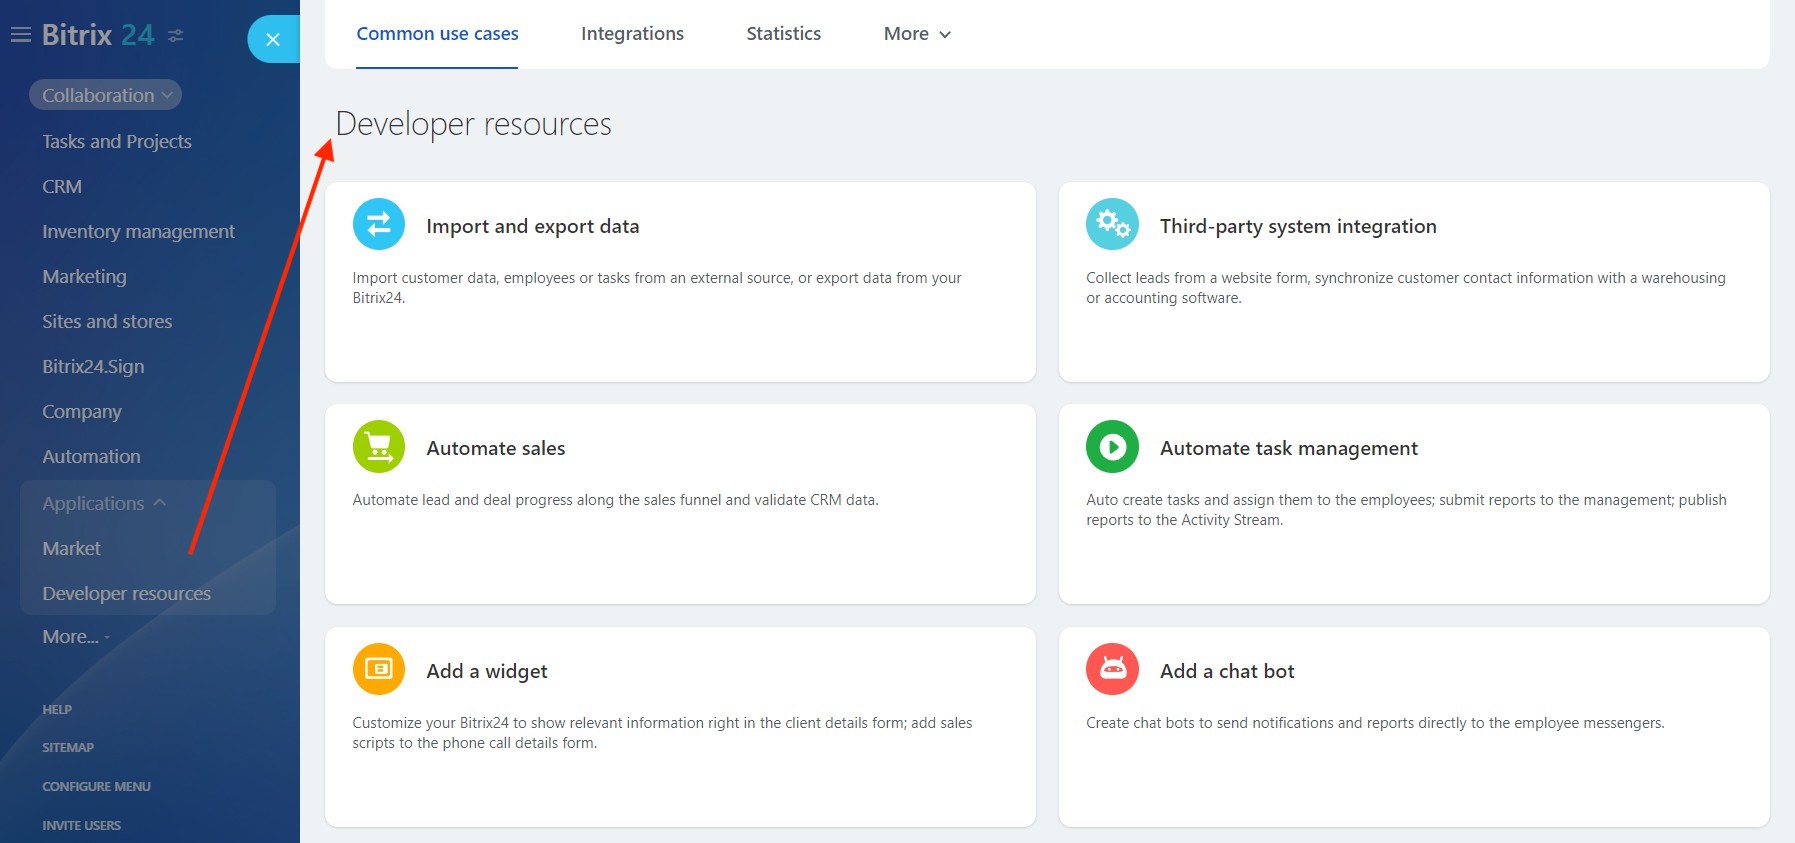This screenshot has width=1795, height=843.
Task: Click the Developer resources page heading
Action: point(473,124)
